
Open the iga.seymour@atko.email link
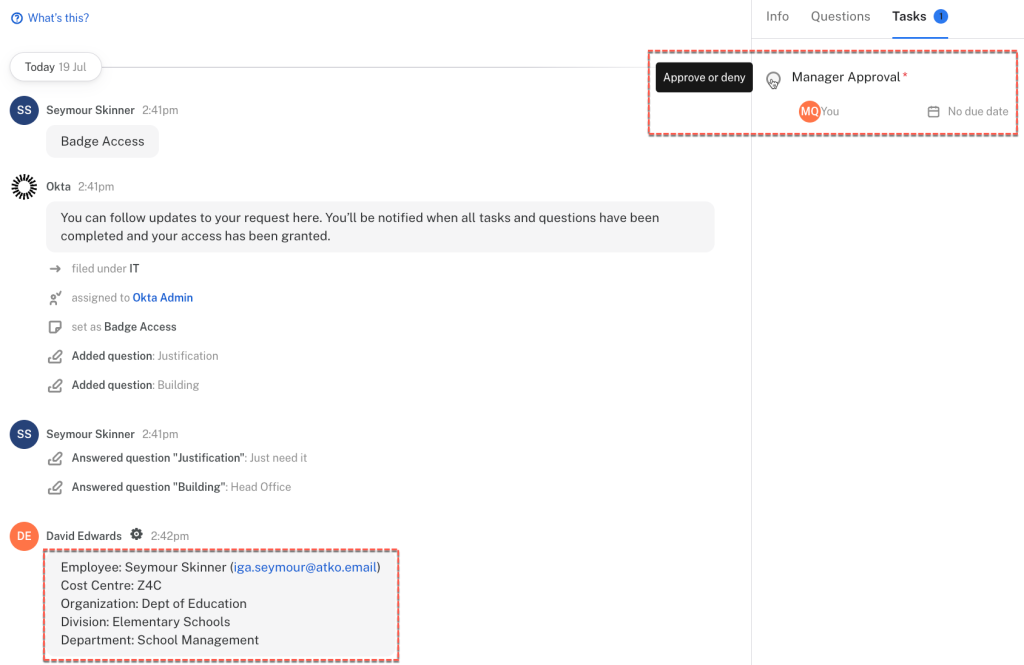(305, 567)
